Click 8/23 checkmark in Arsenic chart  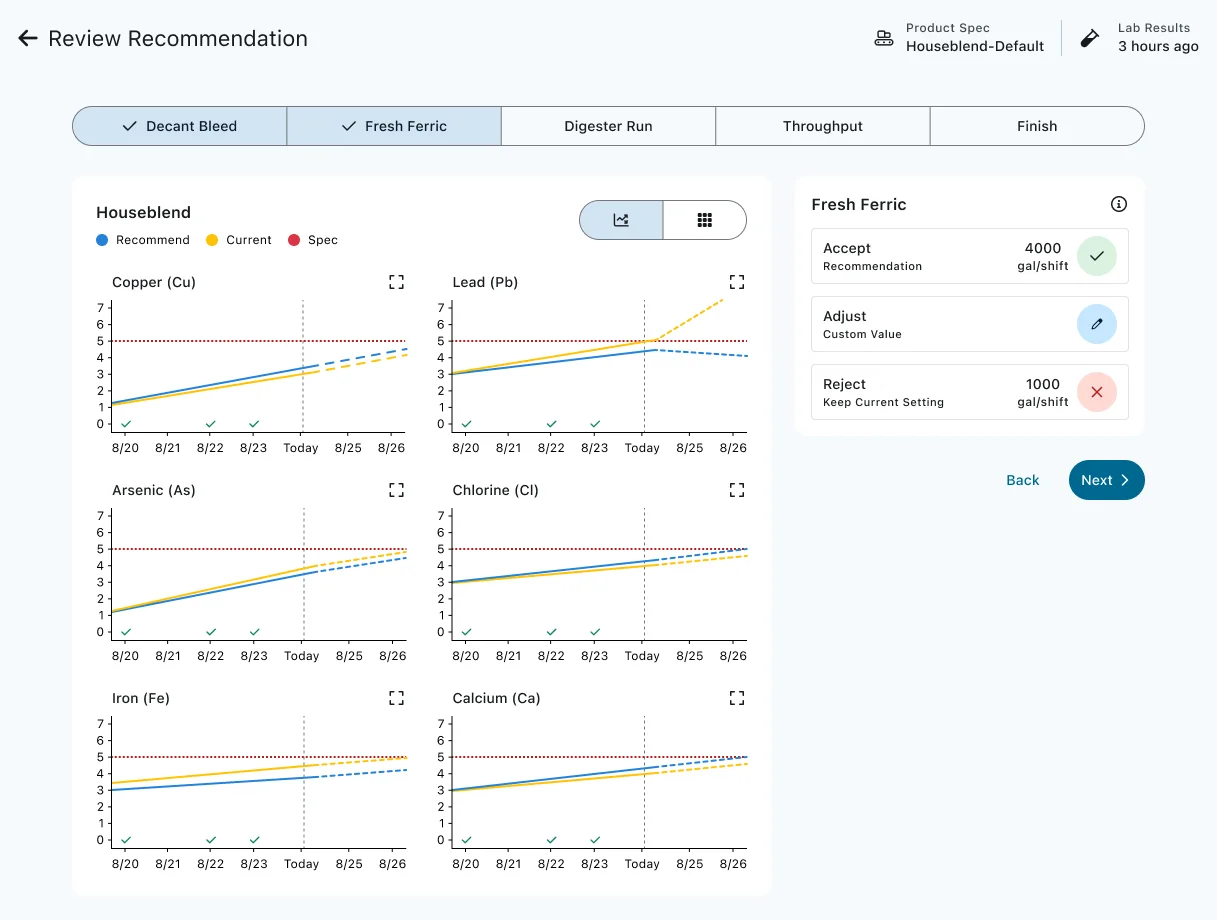254,632
